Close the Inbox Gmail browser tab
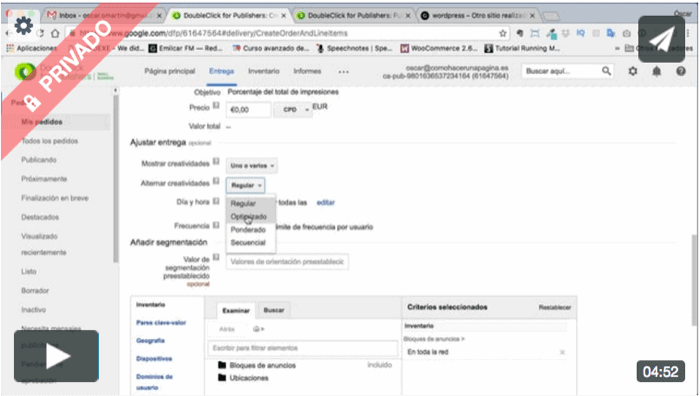The image size is (700, 396). (x=159, y=16)
